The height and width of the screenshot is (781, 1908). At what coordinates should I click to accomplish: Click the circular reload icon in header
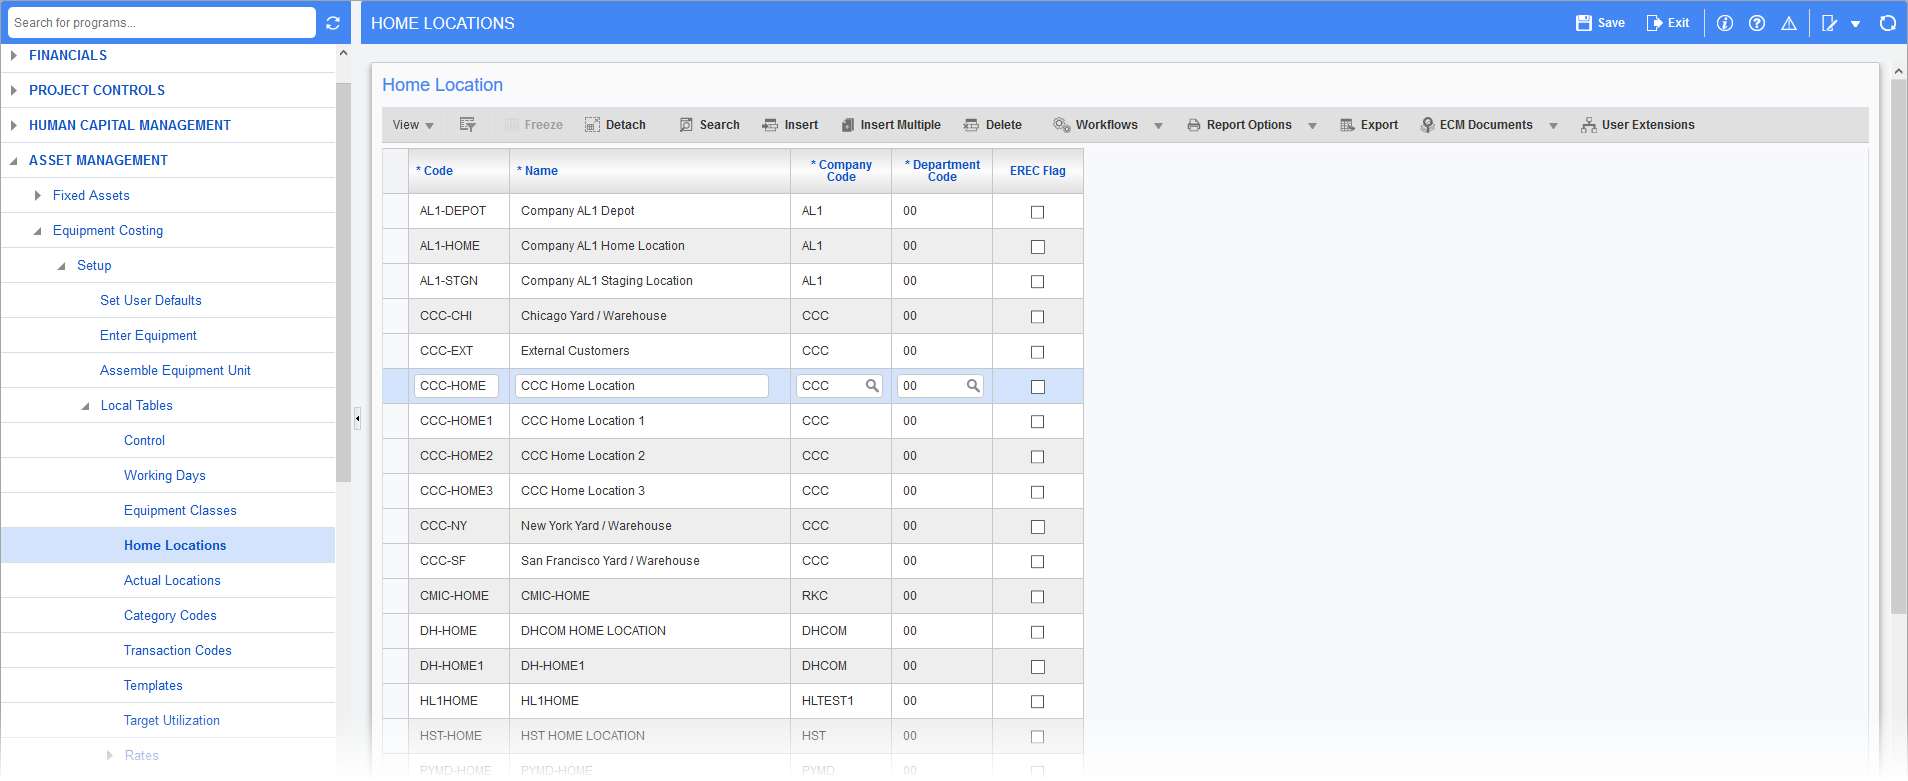[1888, 23]
